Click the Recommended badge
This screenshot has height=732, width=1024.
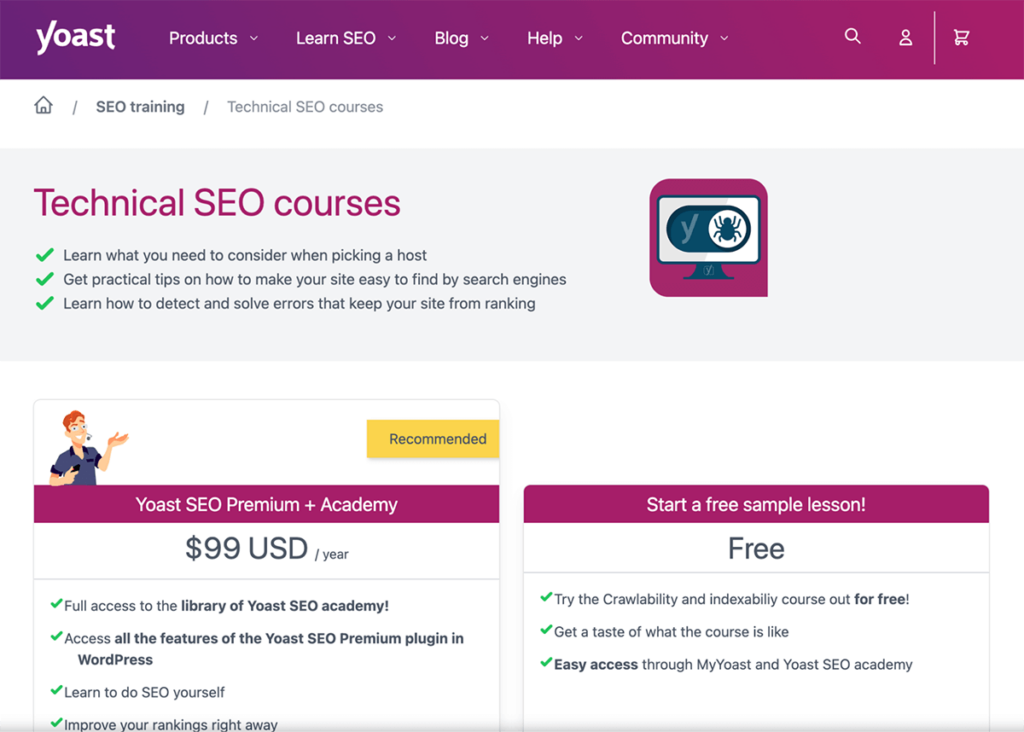coord(432,438)
